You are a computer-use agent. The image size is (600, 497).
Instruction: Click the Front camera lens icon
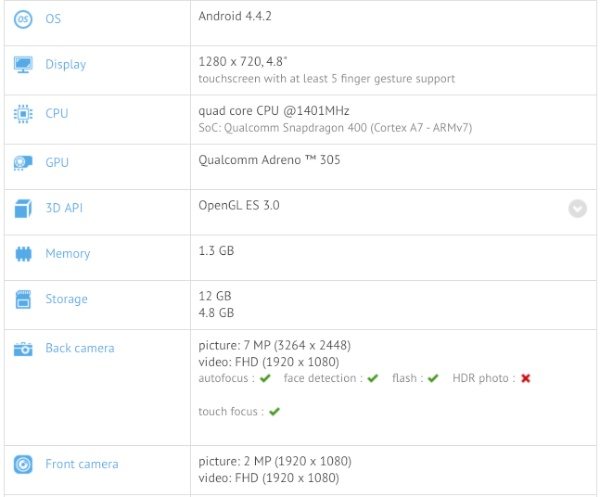tap(23, 464)
